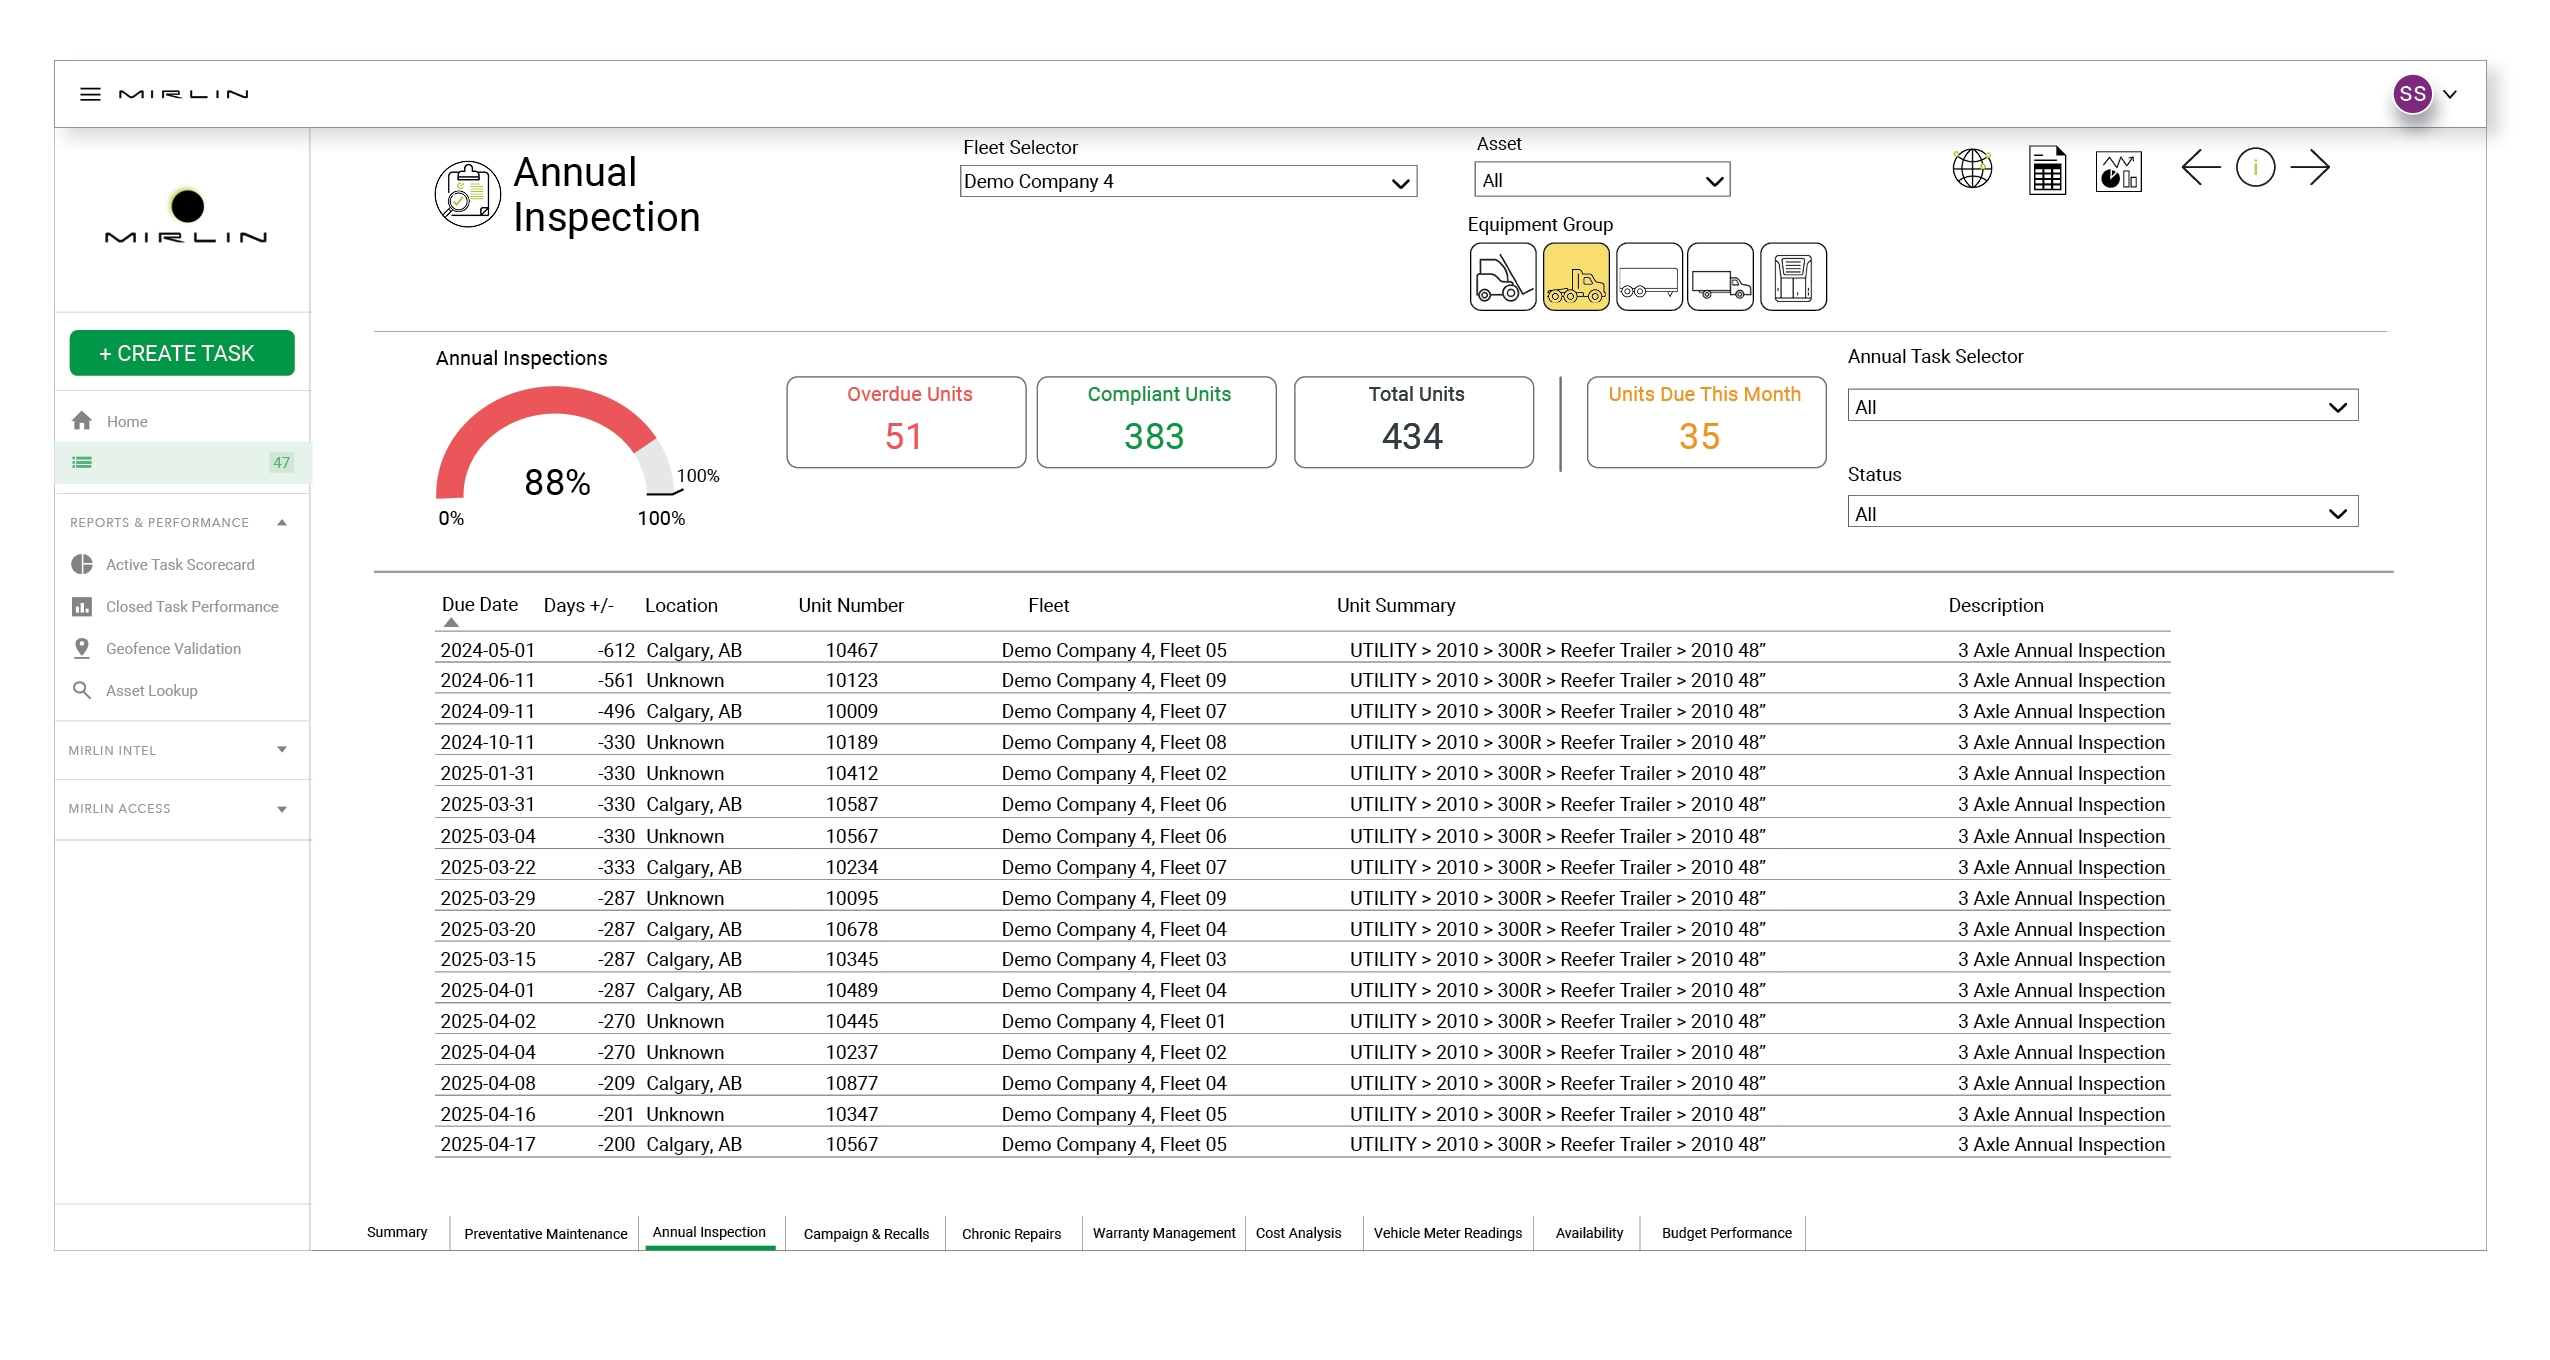
Task: Toggle forklift equipment group filter
Action: coord(1502,277)
